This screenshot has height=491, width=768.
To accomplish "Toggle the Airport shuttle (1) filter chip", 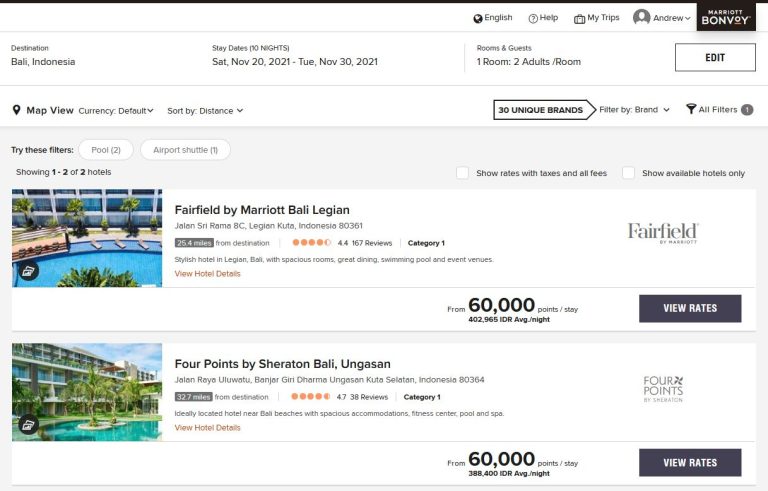I will (185, 150).
